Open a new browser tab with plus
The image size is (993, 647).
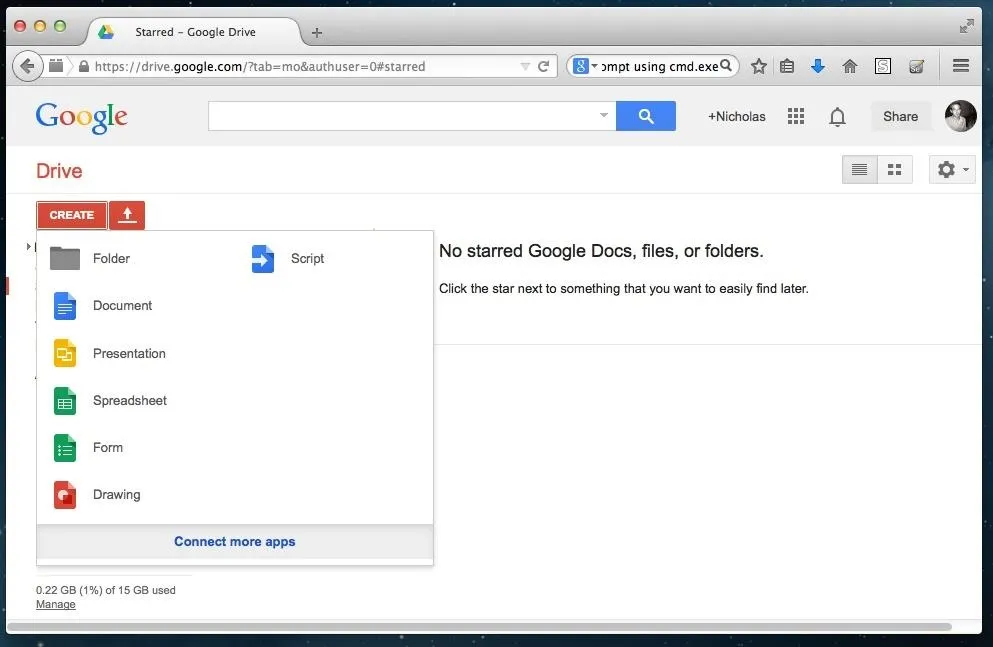pos(317,32)
